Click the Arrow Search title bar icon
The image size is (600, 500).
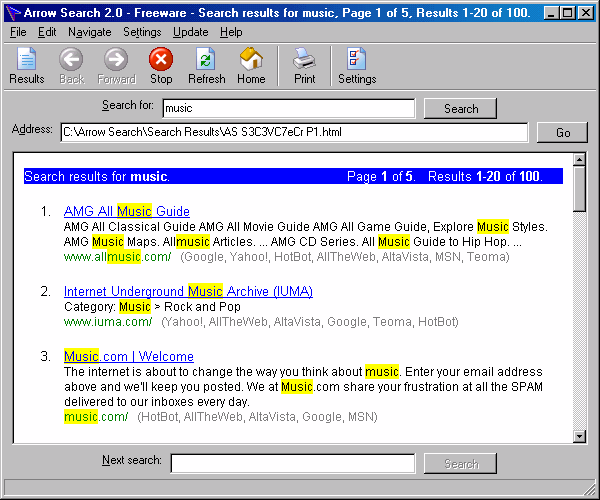(13, 13)
